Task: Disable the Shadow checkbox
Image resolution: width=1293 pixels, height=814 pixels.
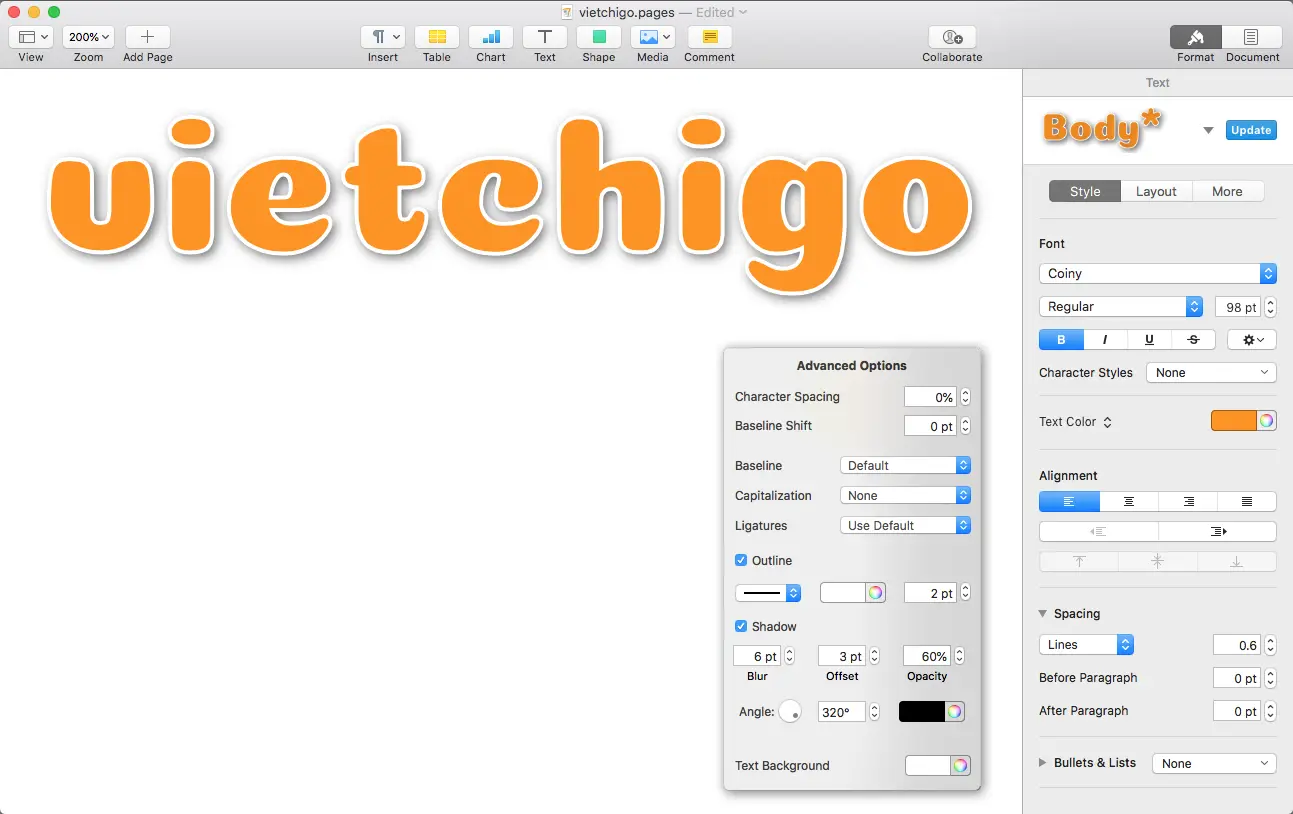Action: point(741,627)
